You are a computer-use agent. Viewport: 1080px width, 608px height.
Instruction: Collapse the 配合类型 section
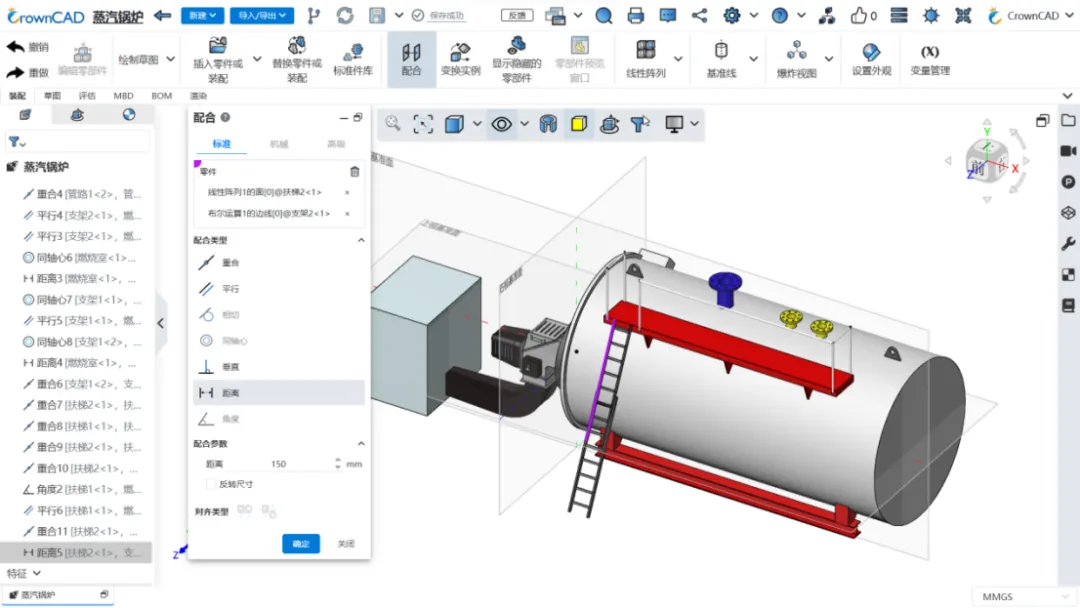(361, 240)
